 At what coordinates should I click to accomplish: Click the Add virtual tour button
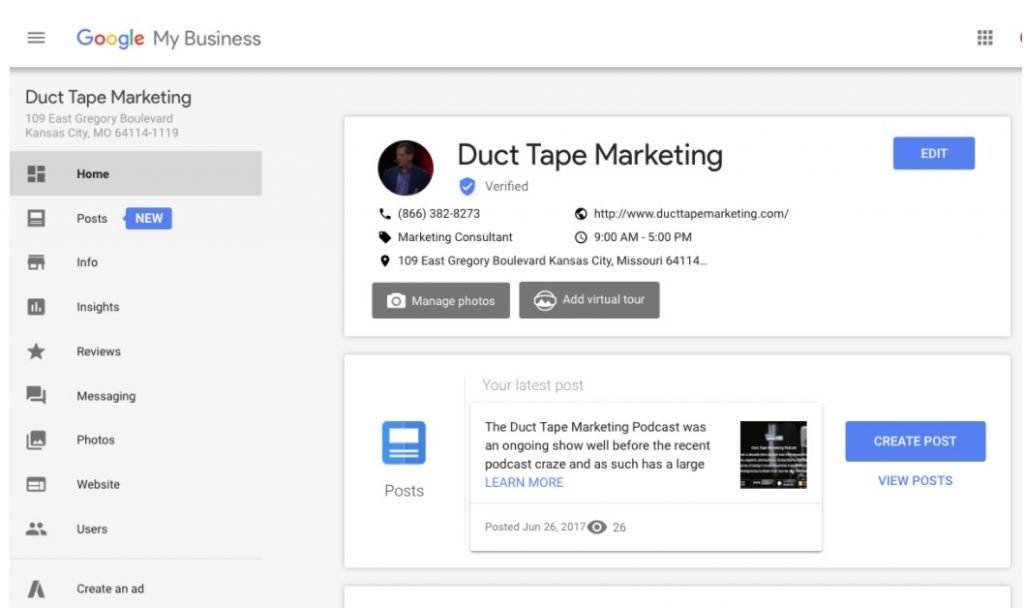click(589, 300)
